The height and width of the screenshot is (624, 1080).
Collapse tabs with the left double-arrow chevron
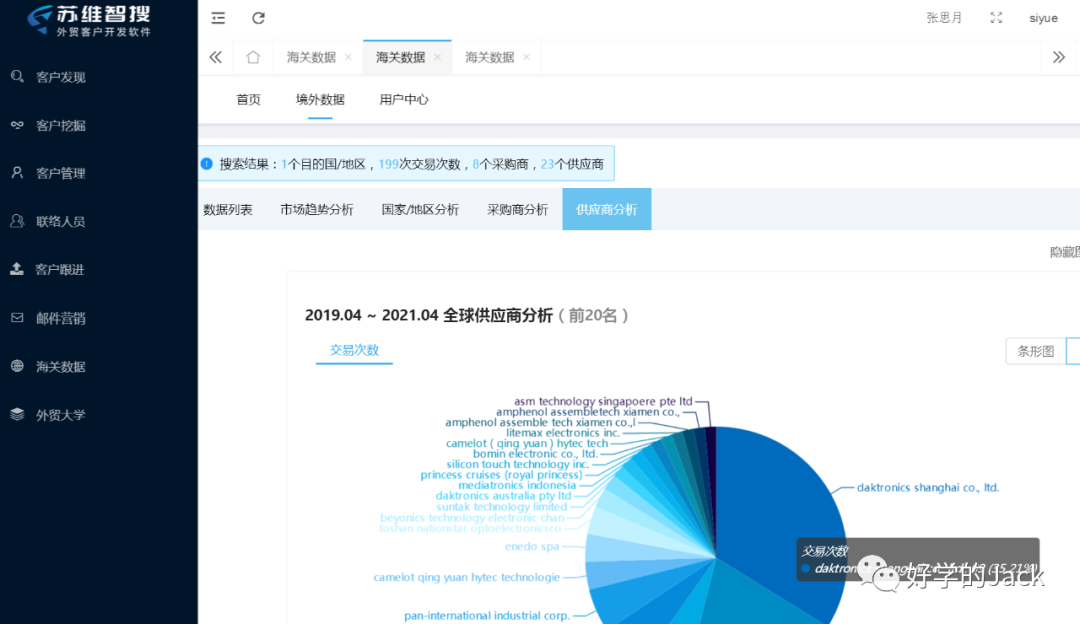coord(215,57)
